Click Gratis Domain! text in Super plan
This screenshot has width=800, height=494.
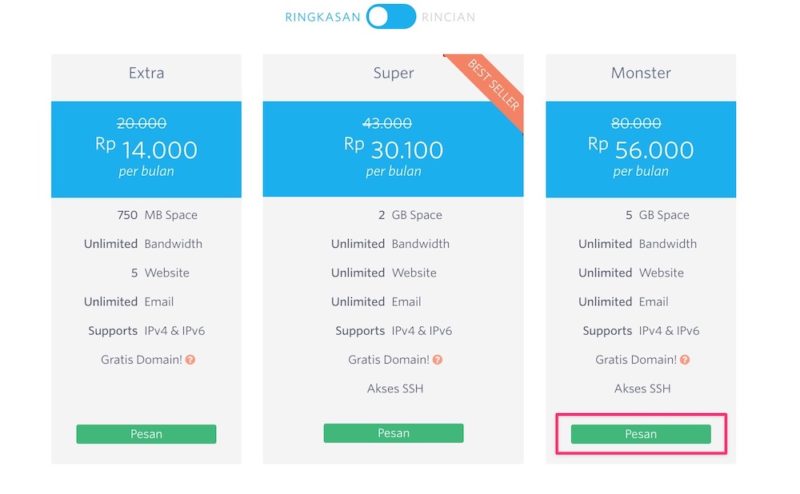point(389,360)
